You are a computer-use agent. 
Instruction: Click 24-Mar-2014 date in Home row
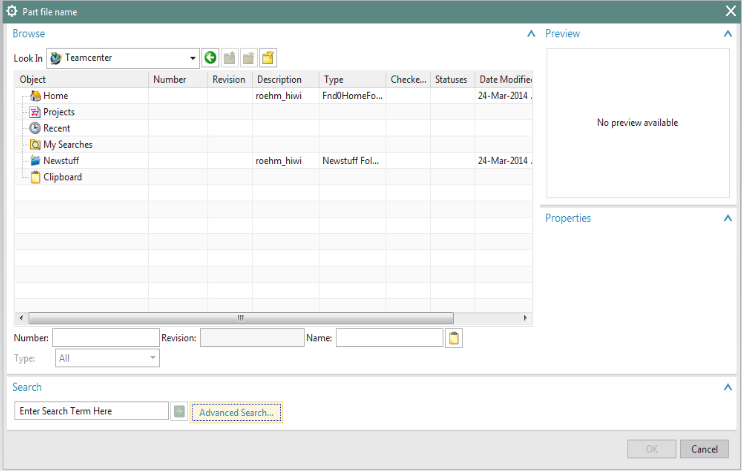tap(504, 96)
